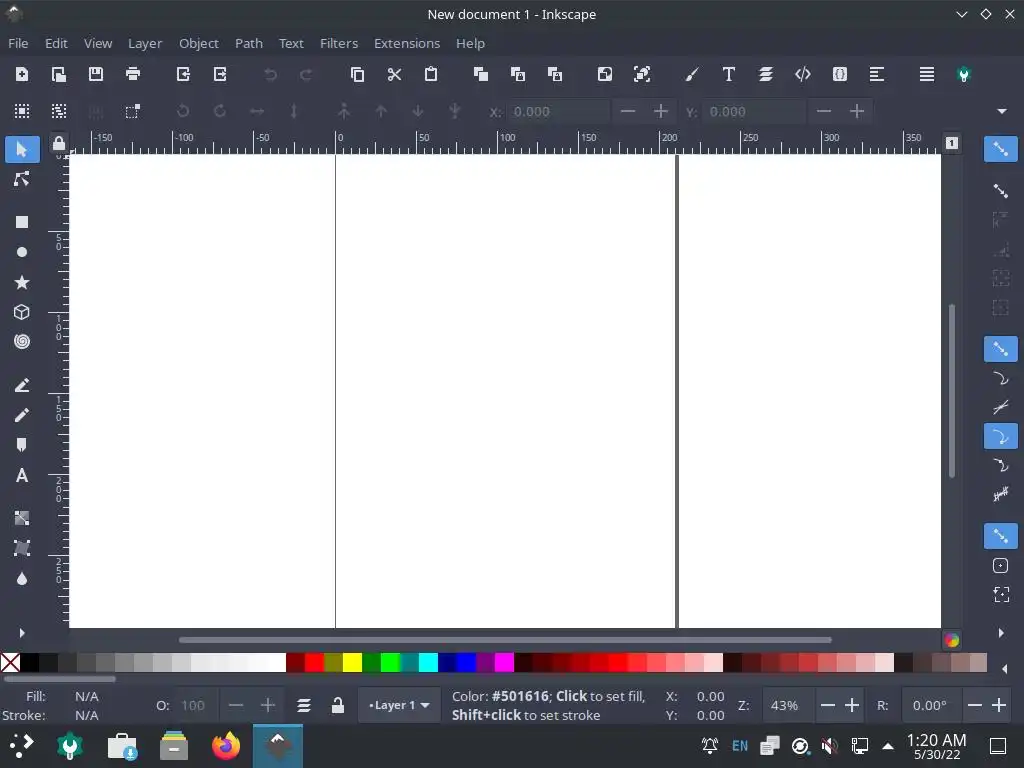Click the zoom percentage field
The height and width of the screenshot is (768, 1024).
coord(786,705)
